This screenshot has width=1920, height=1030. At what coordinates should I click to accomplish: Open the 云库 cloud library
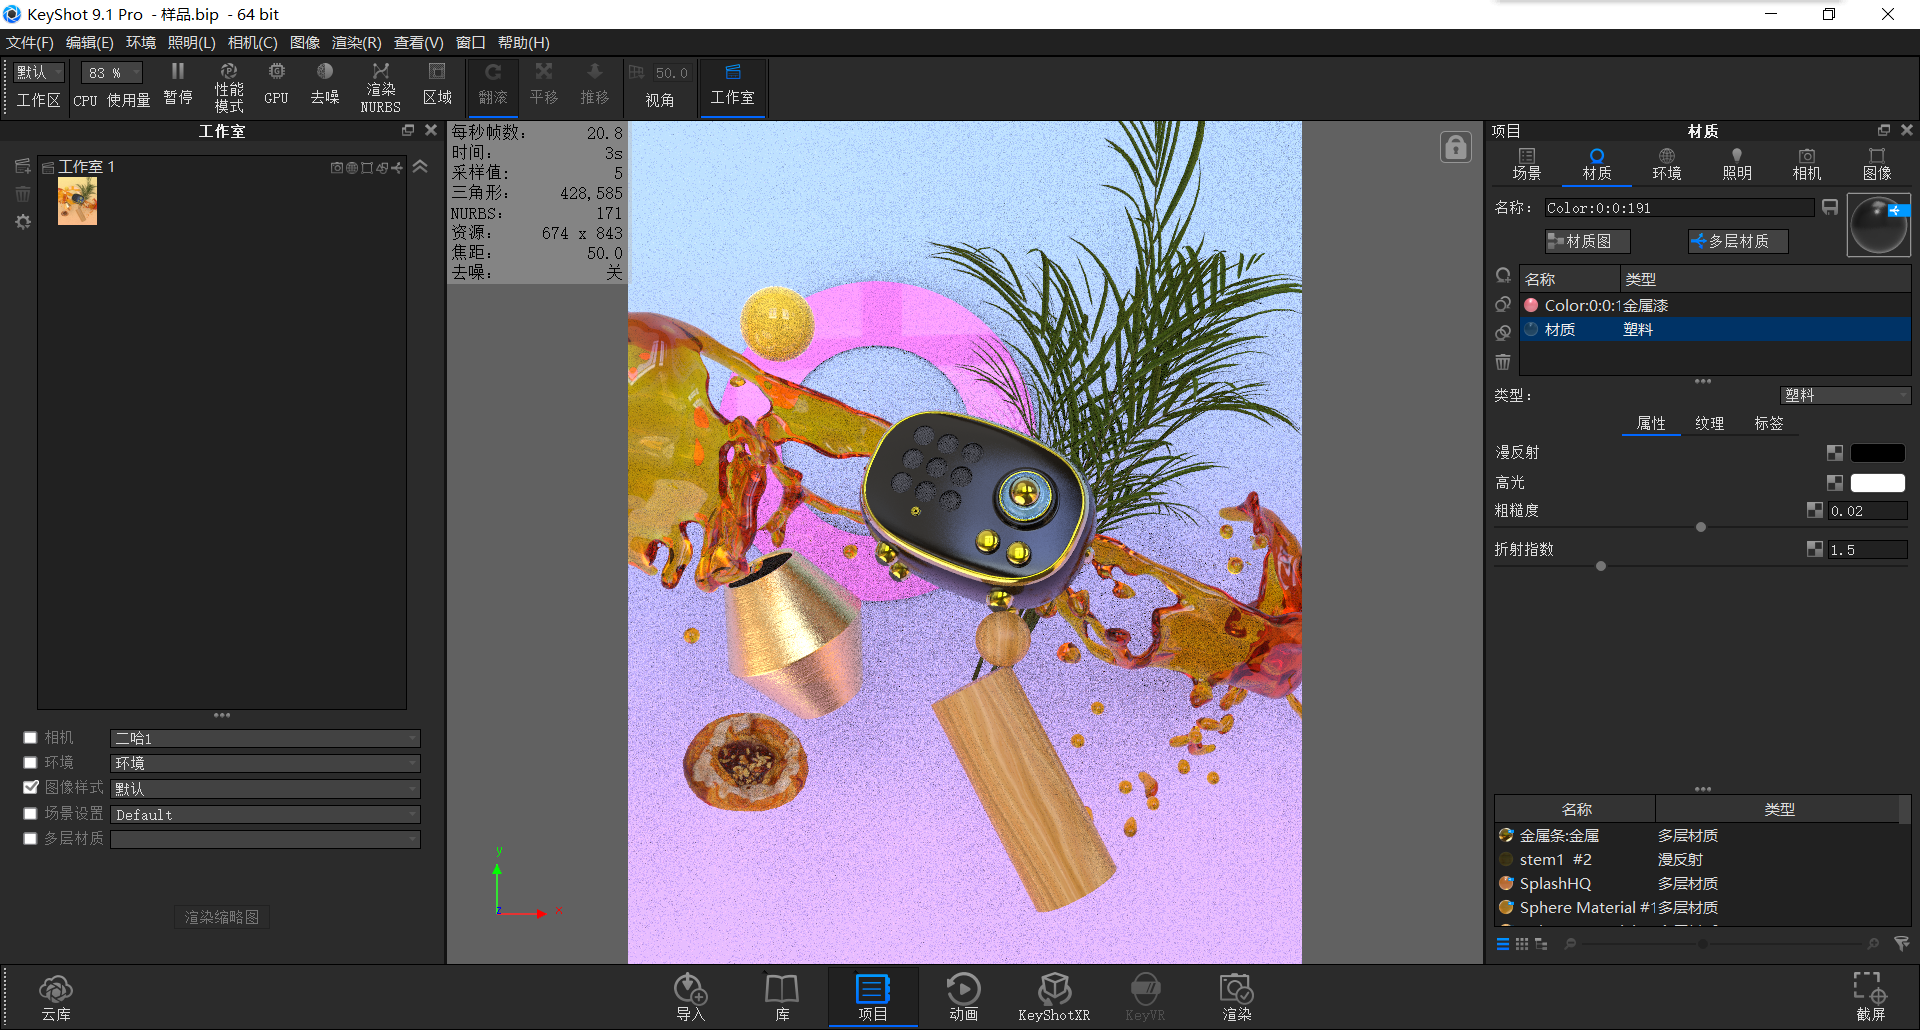click(x=56, y=995)
